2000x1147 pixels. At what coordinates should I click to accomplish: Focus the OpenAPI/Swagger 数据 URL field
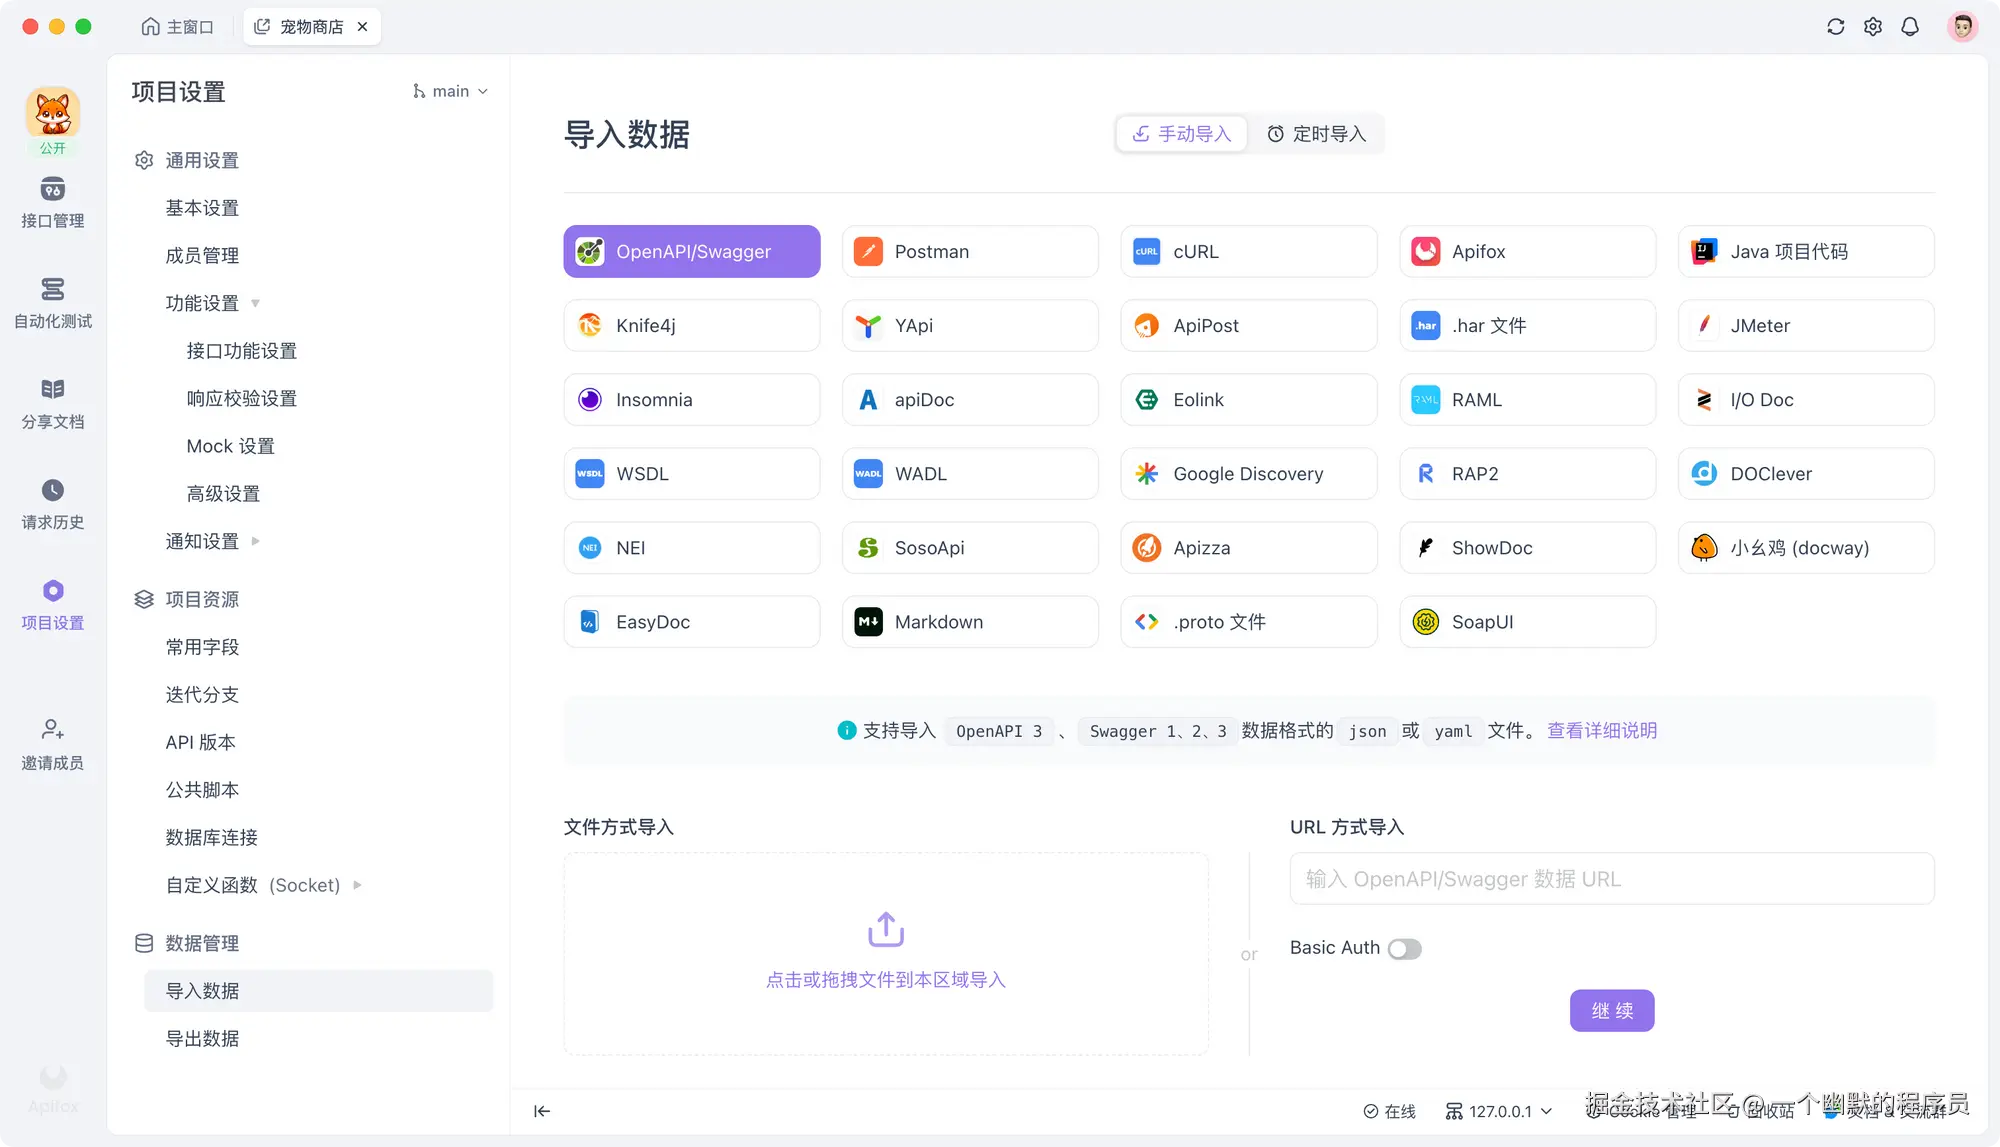(1612, 879)
